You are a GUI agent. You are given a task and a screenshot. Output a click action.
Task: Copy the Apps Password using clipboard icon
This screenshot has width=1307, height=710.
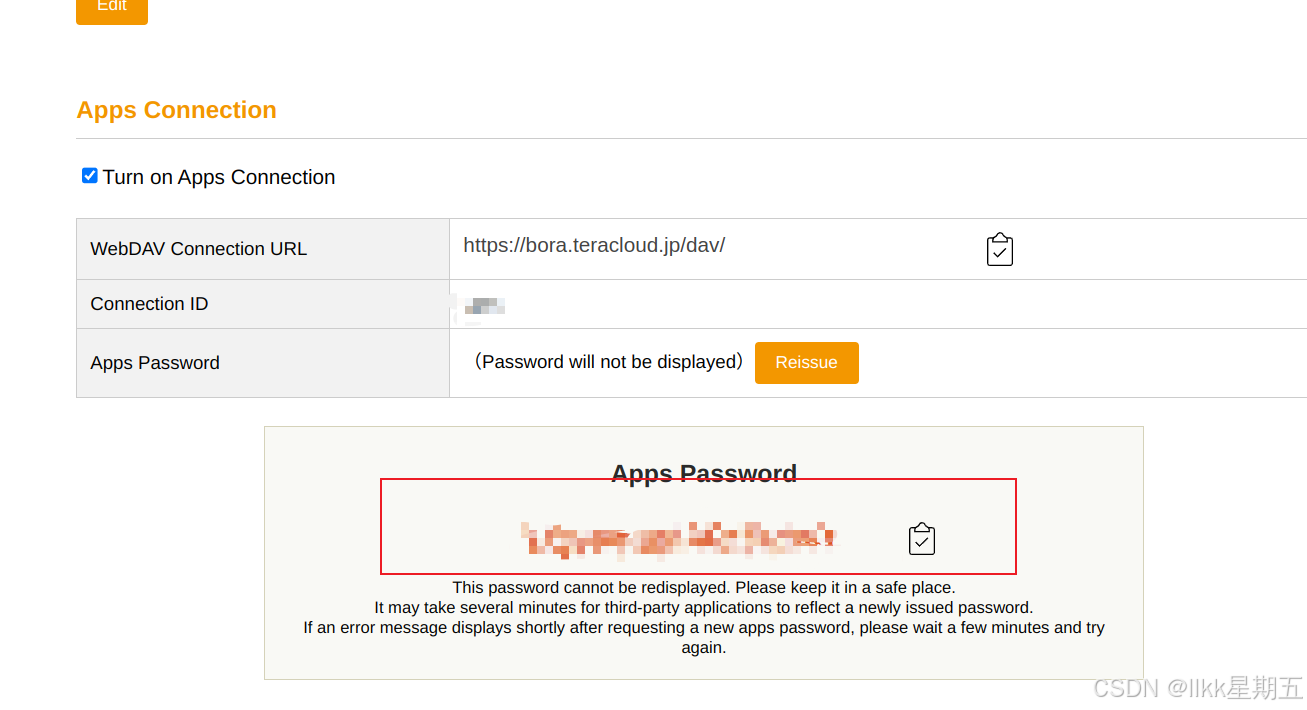(x=921, y=539)
